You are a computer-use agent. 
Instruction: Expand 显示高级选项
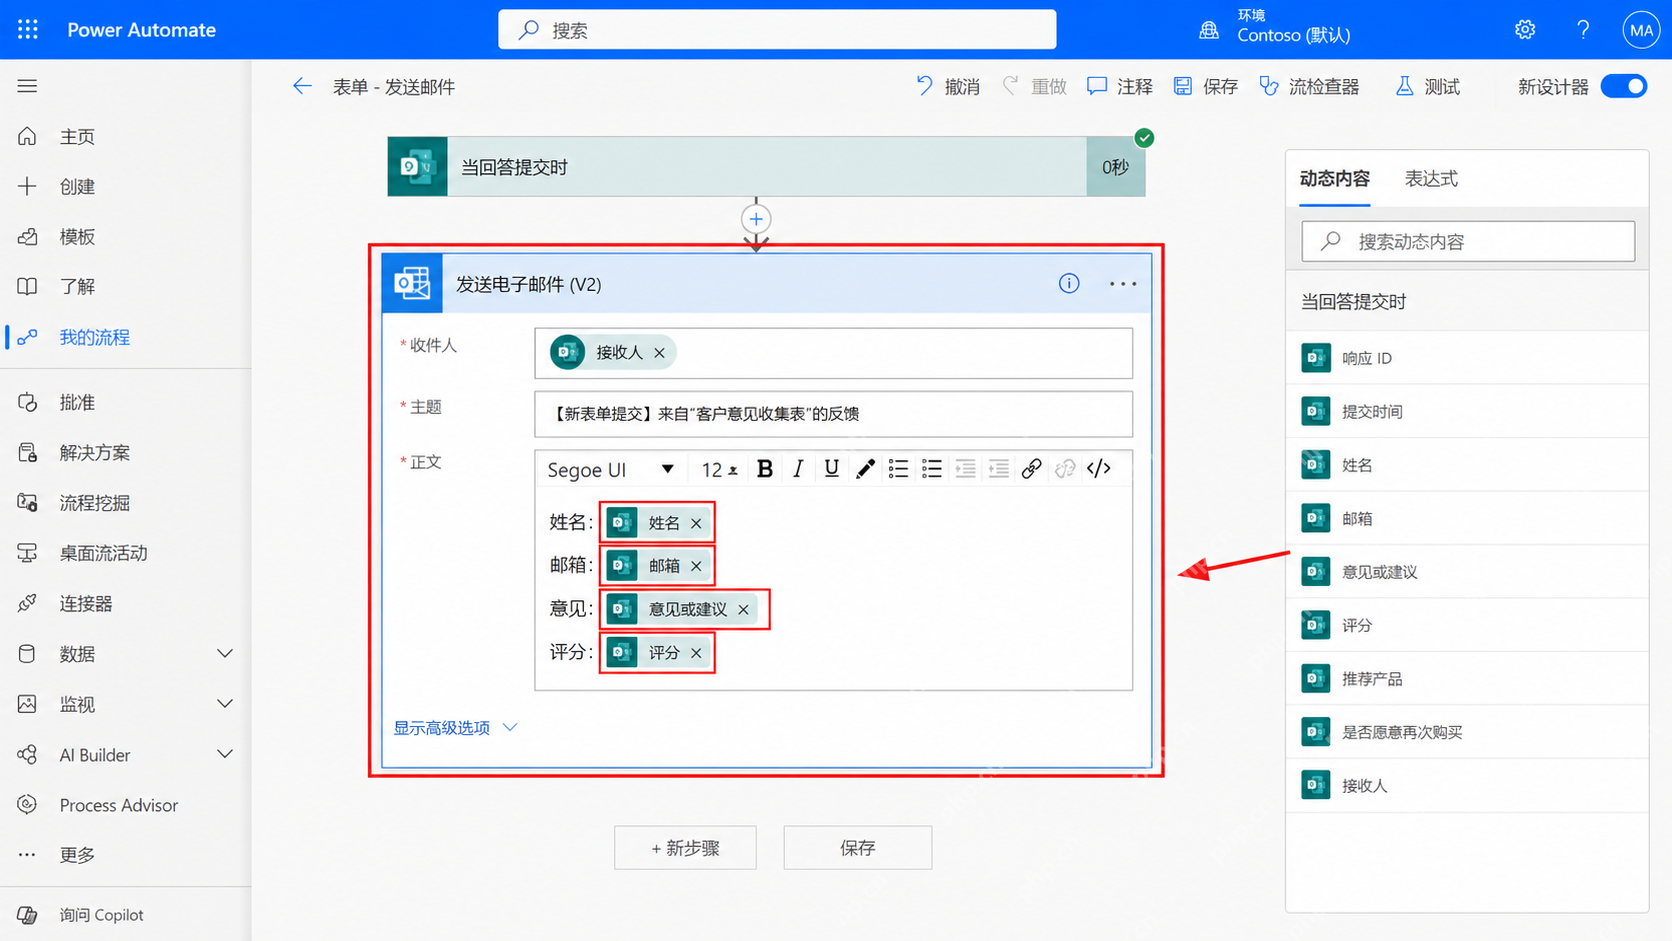click(455, 728)
